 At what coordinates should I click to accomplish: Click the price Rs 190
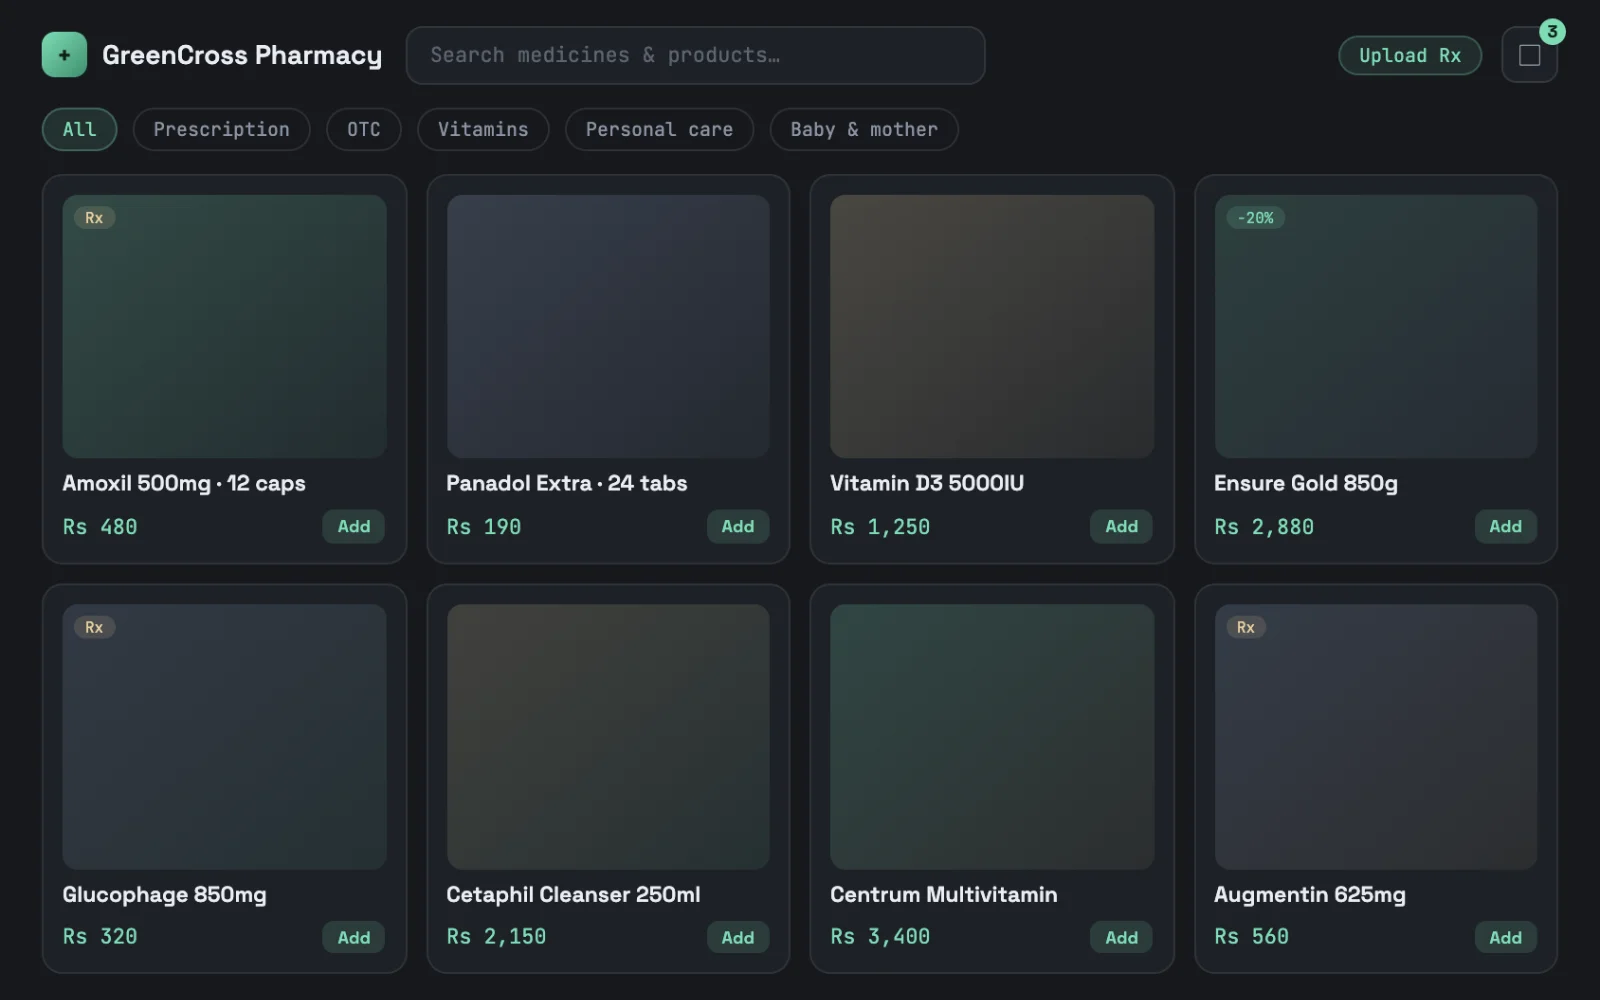click(x=484, y=527)
